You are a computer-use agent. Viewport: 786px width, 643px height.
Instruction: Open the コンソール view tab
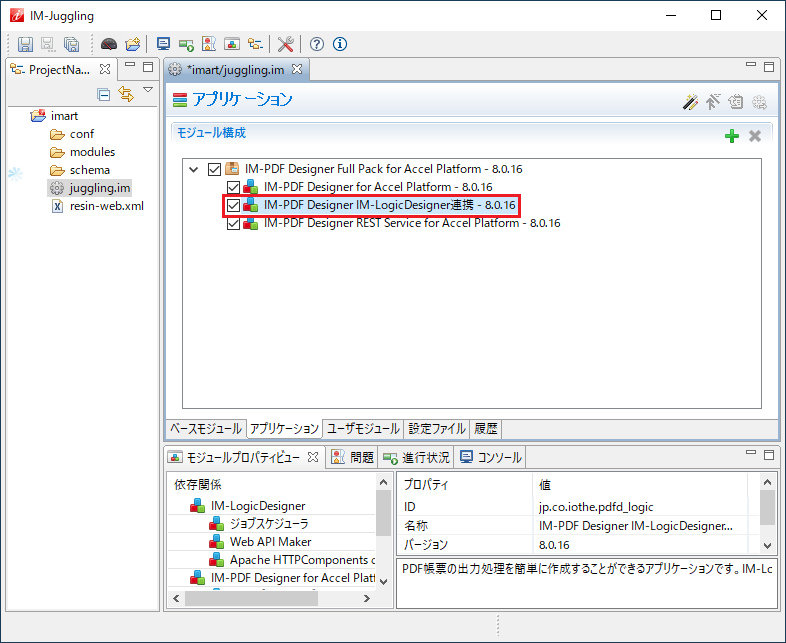coord(491,457)
